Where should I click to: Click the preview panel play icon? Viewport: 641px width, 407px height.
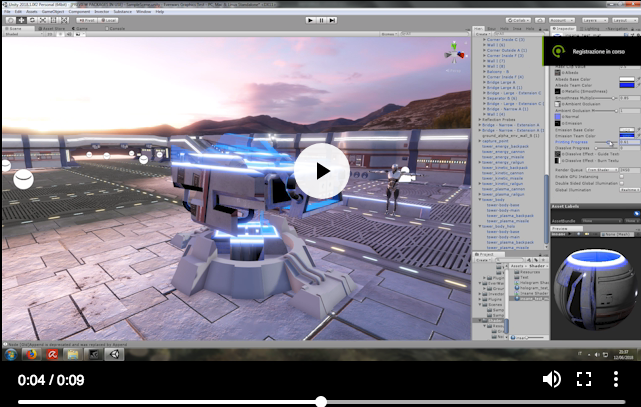(x=568, y=234)
